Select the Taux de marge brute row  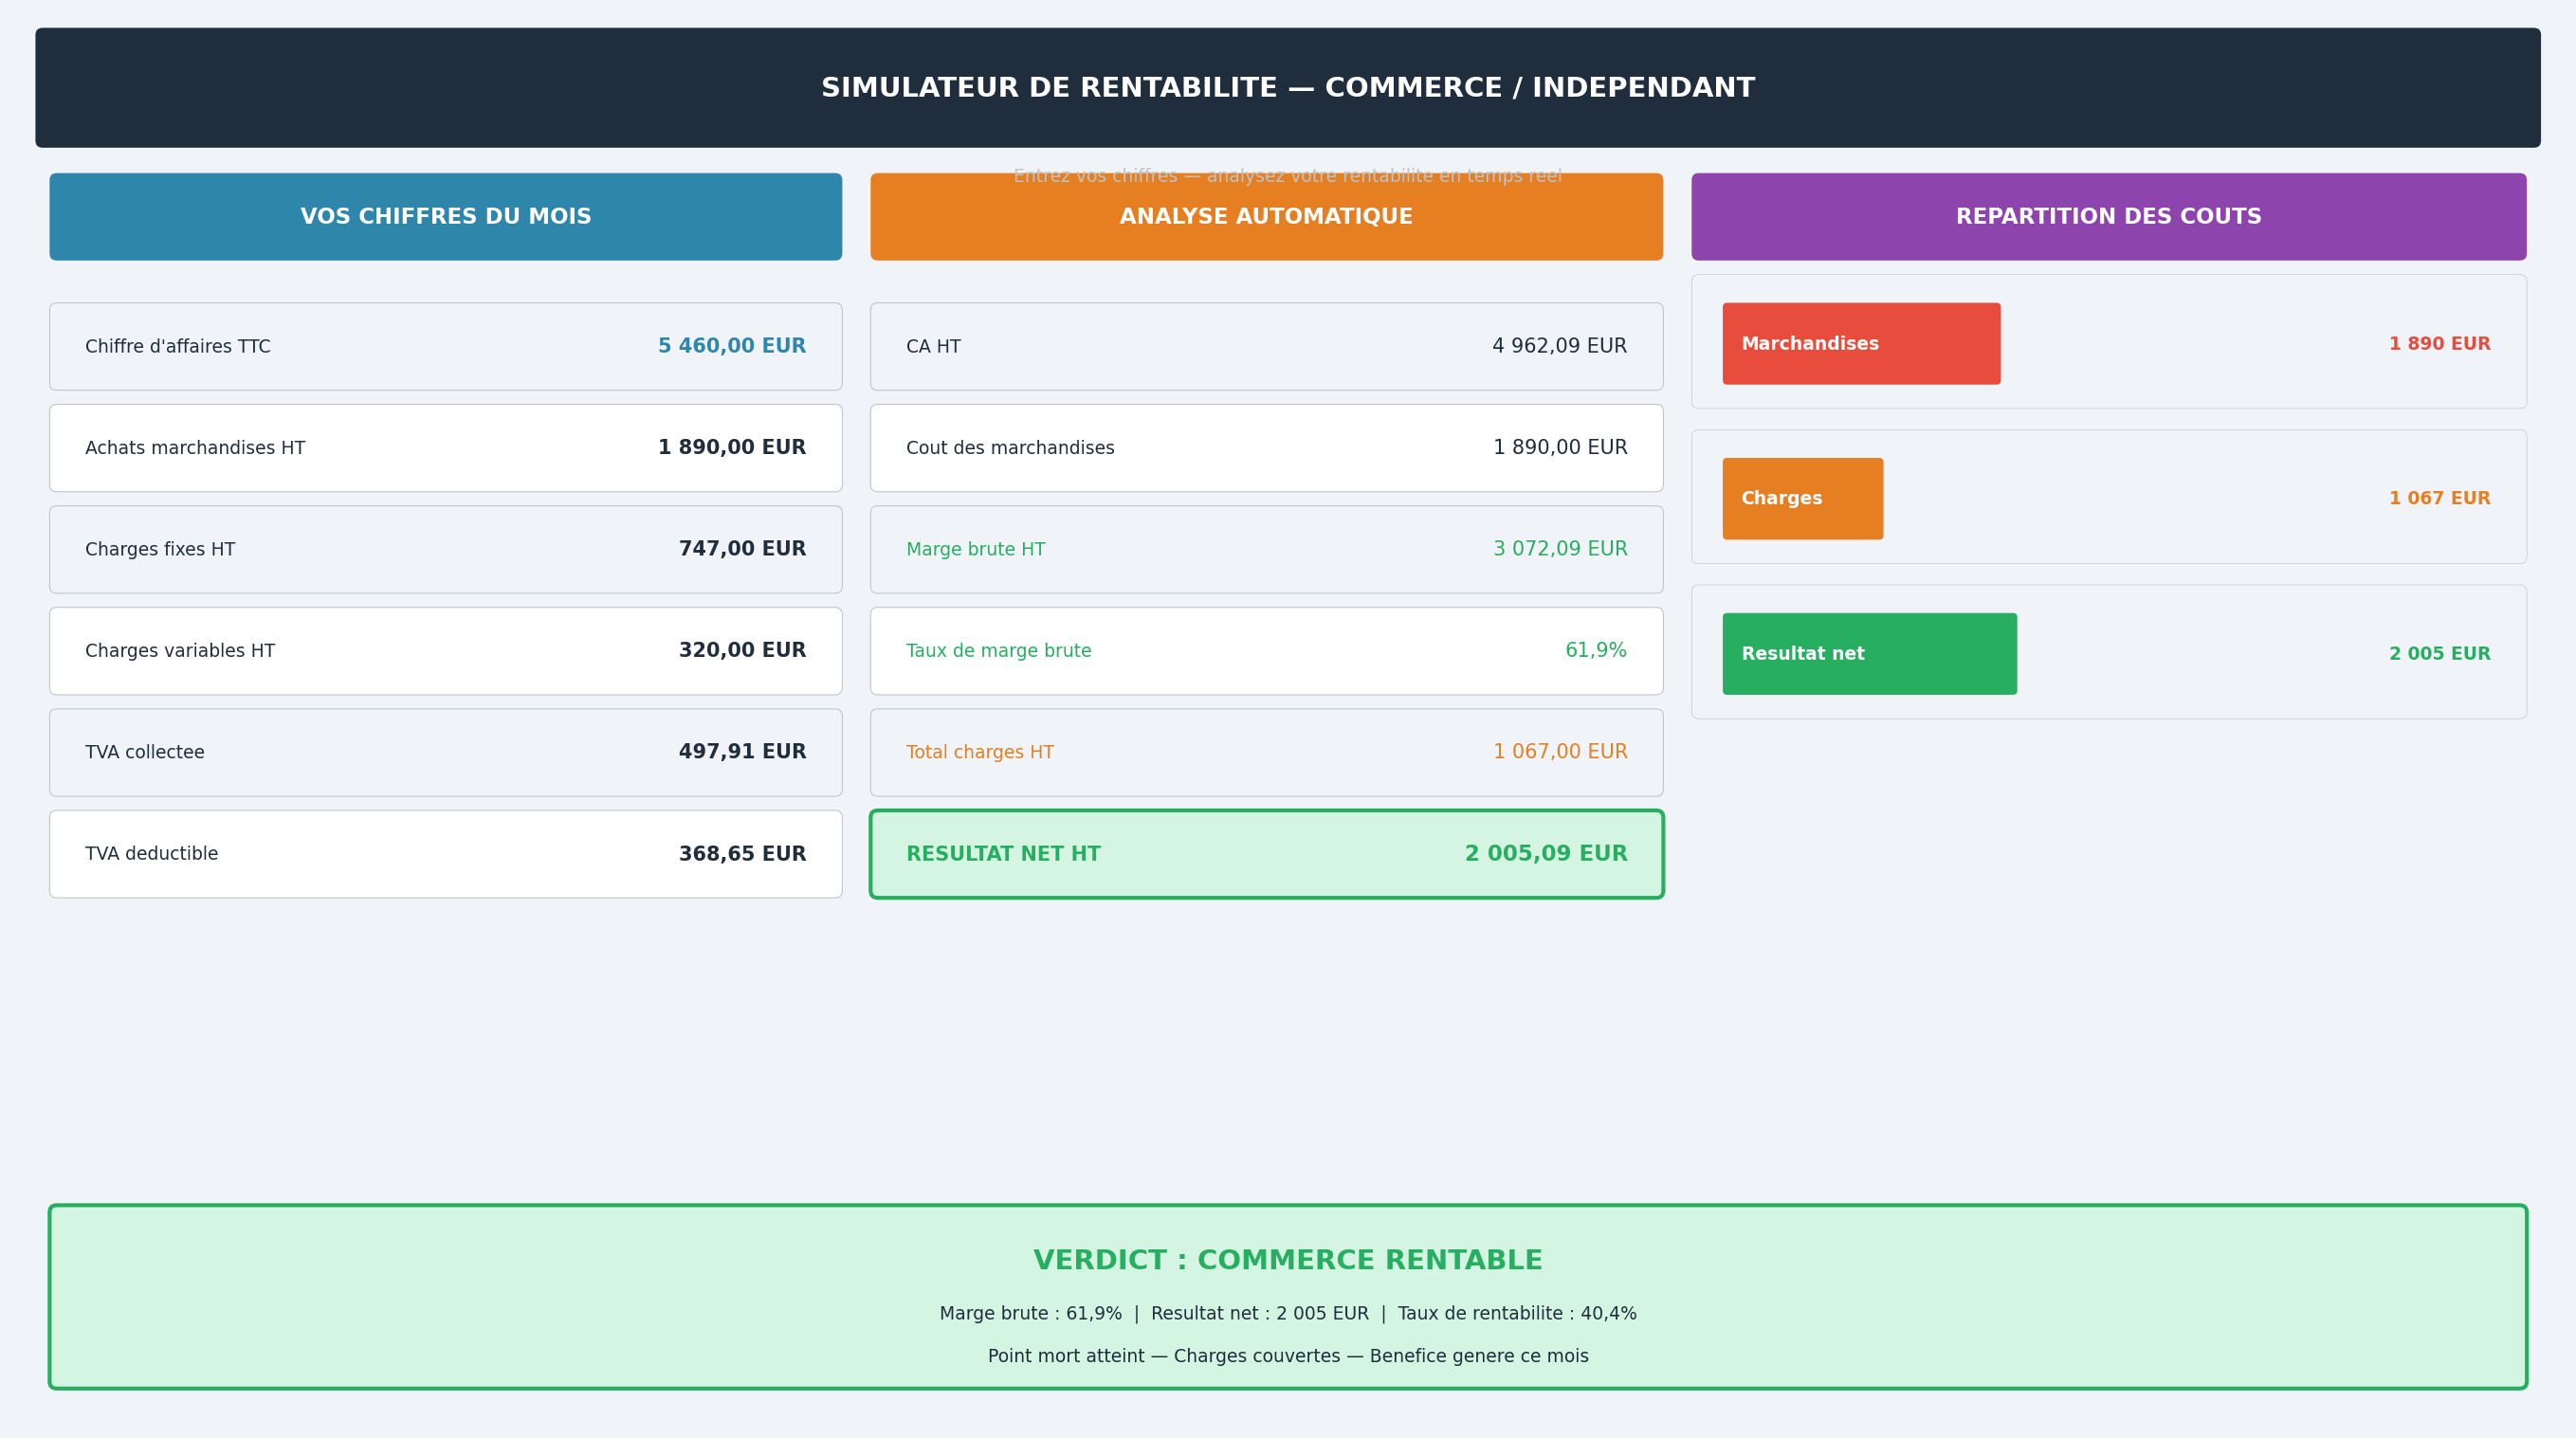(1266, 651)
